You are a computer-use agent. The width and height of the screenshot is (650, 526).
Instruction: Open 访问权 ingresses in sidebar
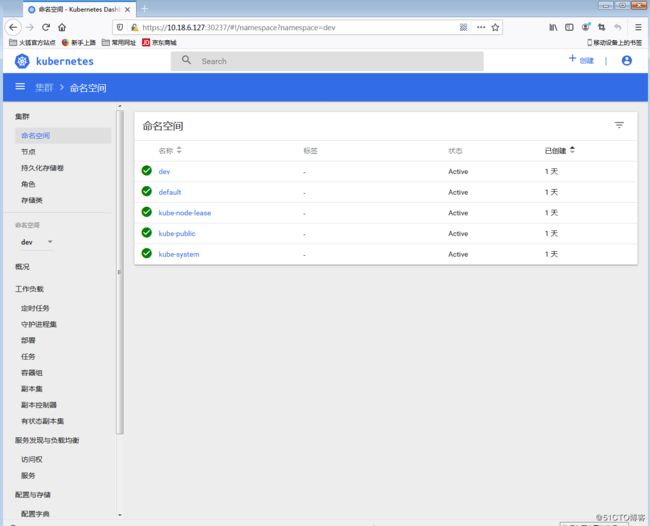tap(32, 459)
